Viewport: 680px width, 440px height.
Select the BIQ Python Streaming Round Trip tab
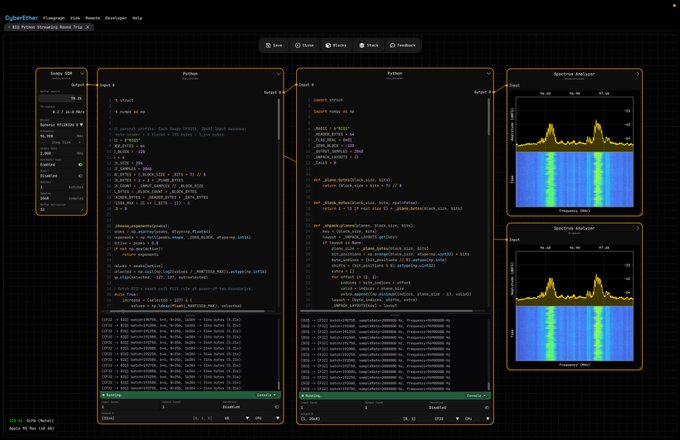pos(47,27)
